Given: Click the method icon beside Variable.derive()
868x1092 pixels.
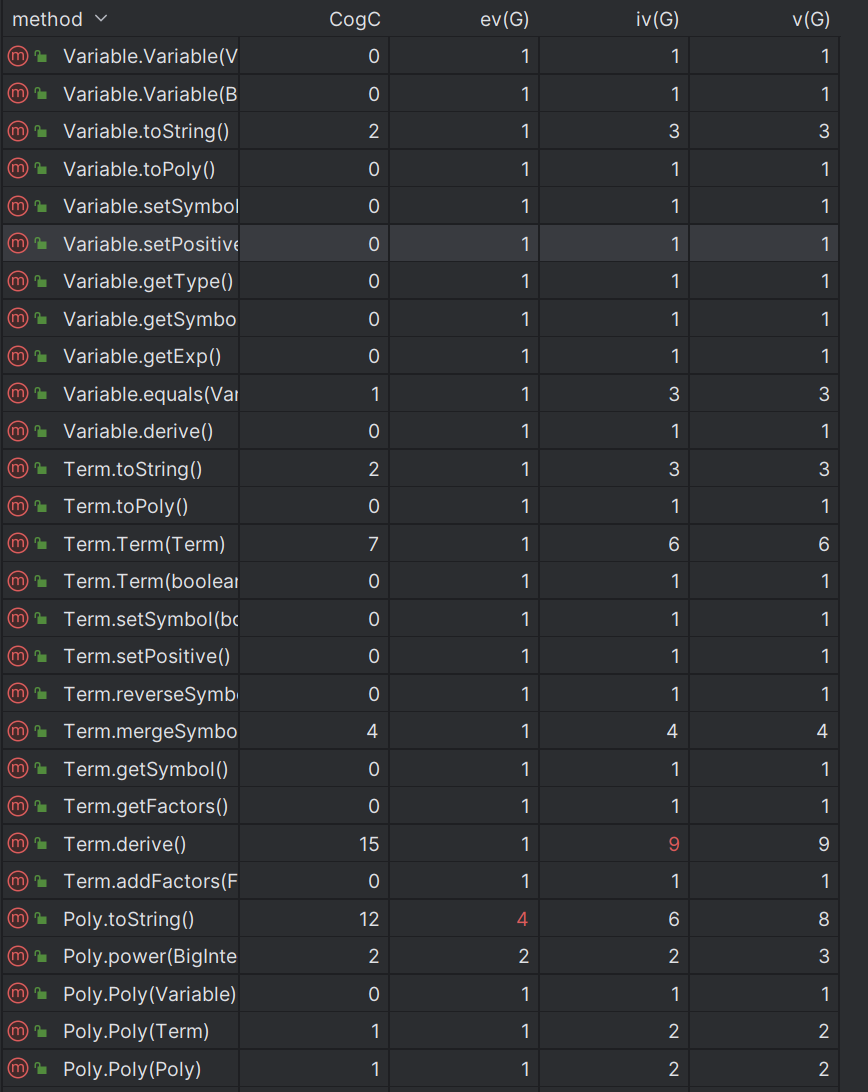Looking at the screenshot, I should point(17,431).
